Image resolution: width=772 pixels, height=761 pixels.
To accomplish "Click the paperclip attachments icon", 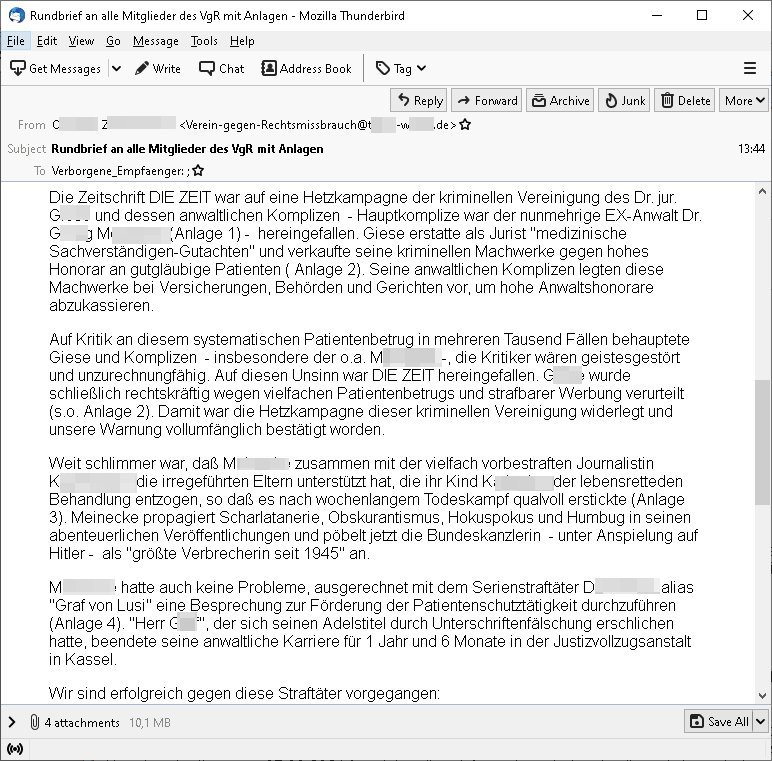I will (x=34, y=722).
